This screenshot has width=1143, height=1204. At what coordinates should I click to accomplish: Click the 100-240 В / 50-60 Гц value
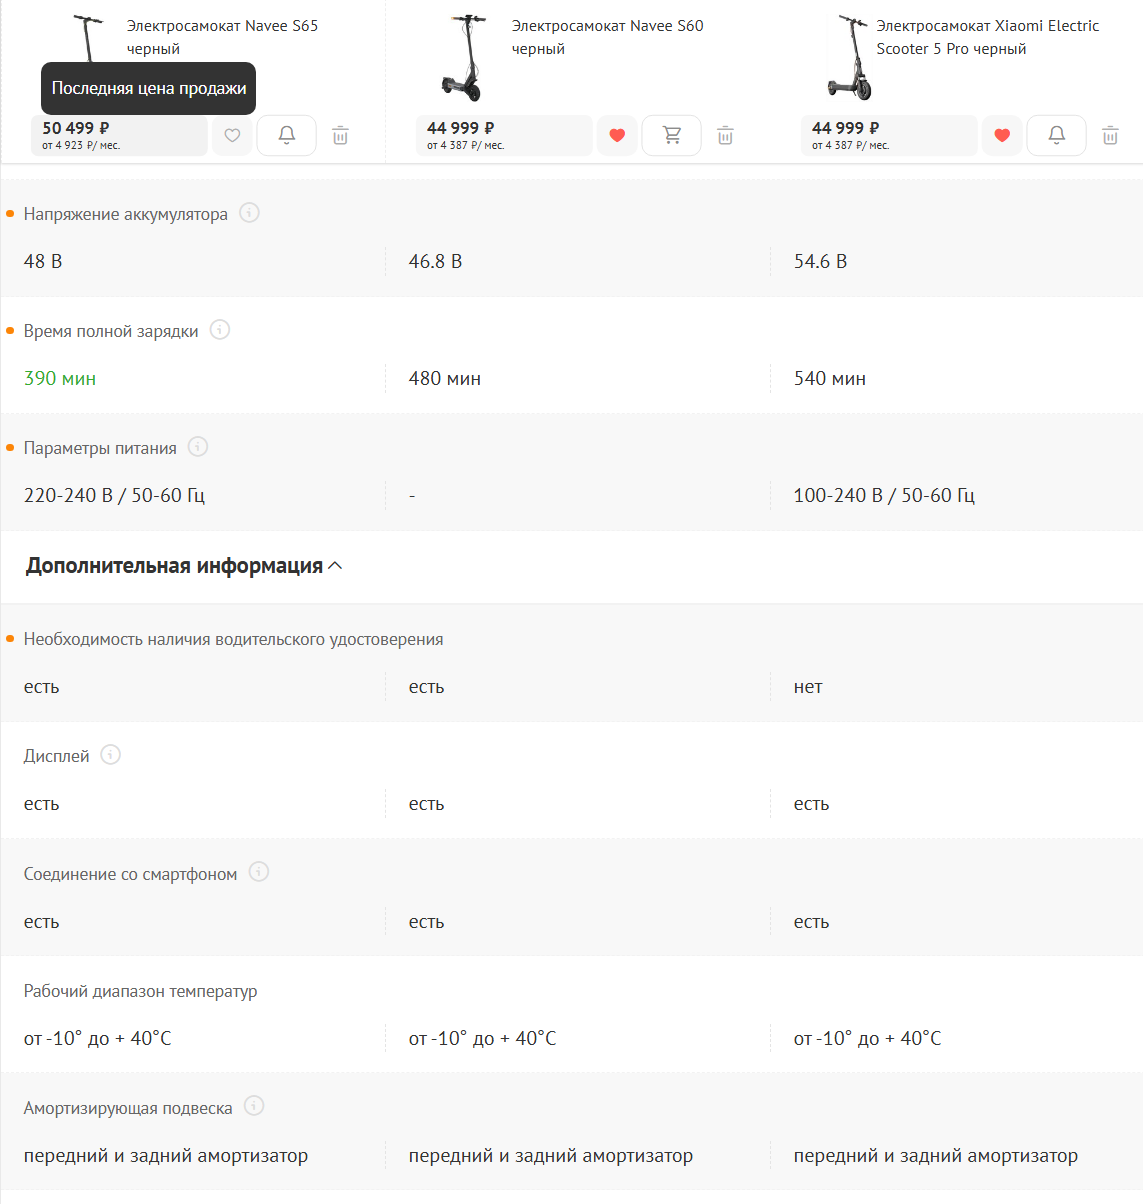pos(884,496)
